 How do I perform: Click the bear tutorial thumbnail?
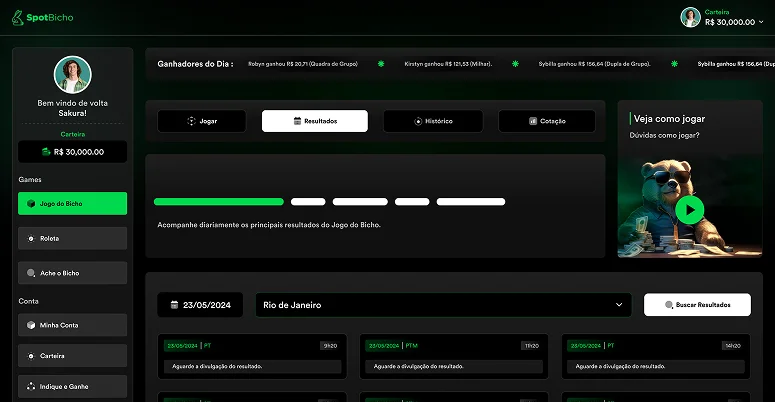click(x=689, y=207)
